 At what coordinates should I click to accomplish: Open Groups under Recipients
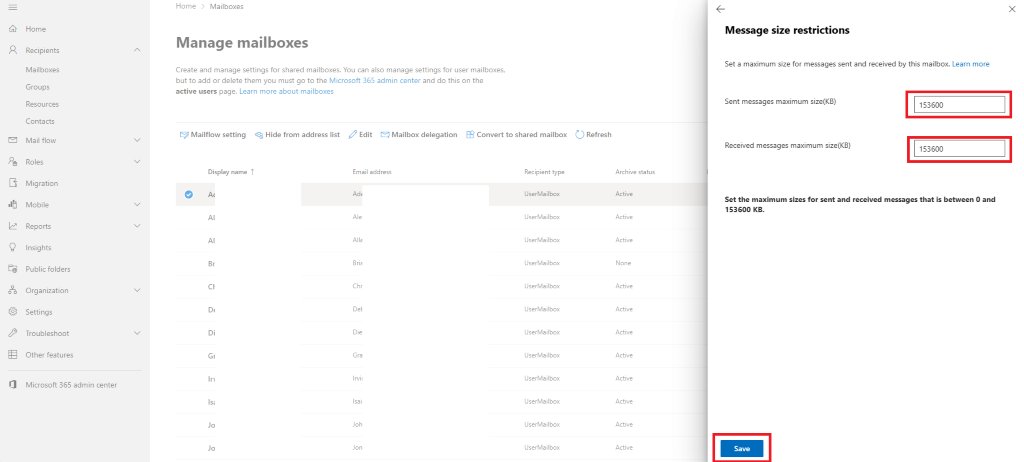coord(37,87)
